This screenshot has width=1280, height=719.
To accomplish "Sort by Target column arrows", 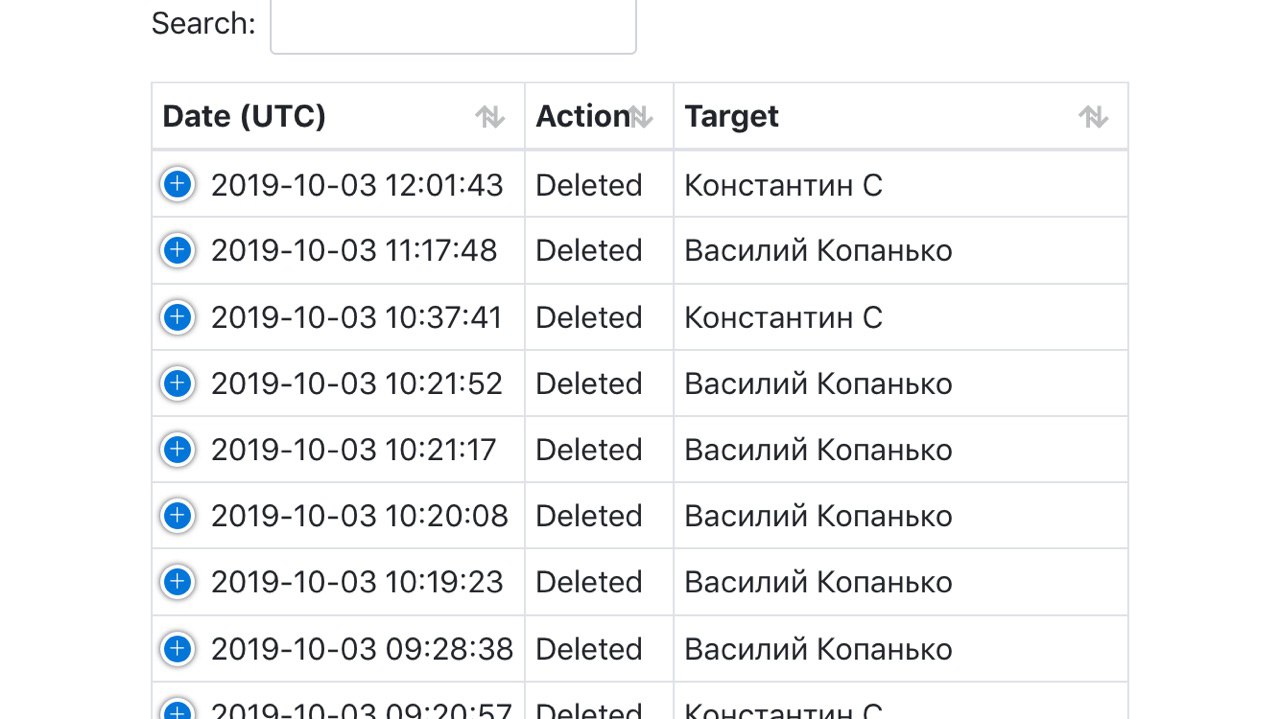I will coord(1093,117).
